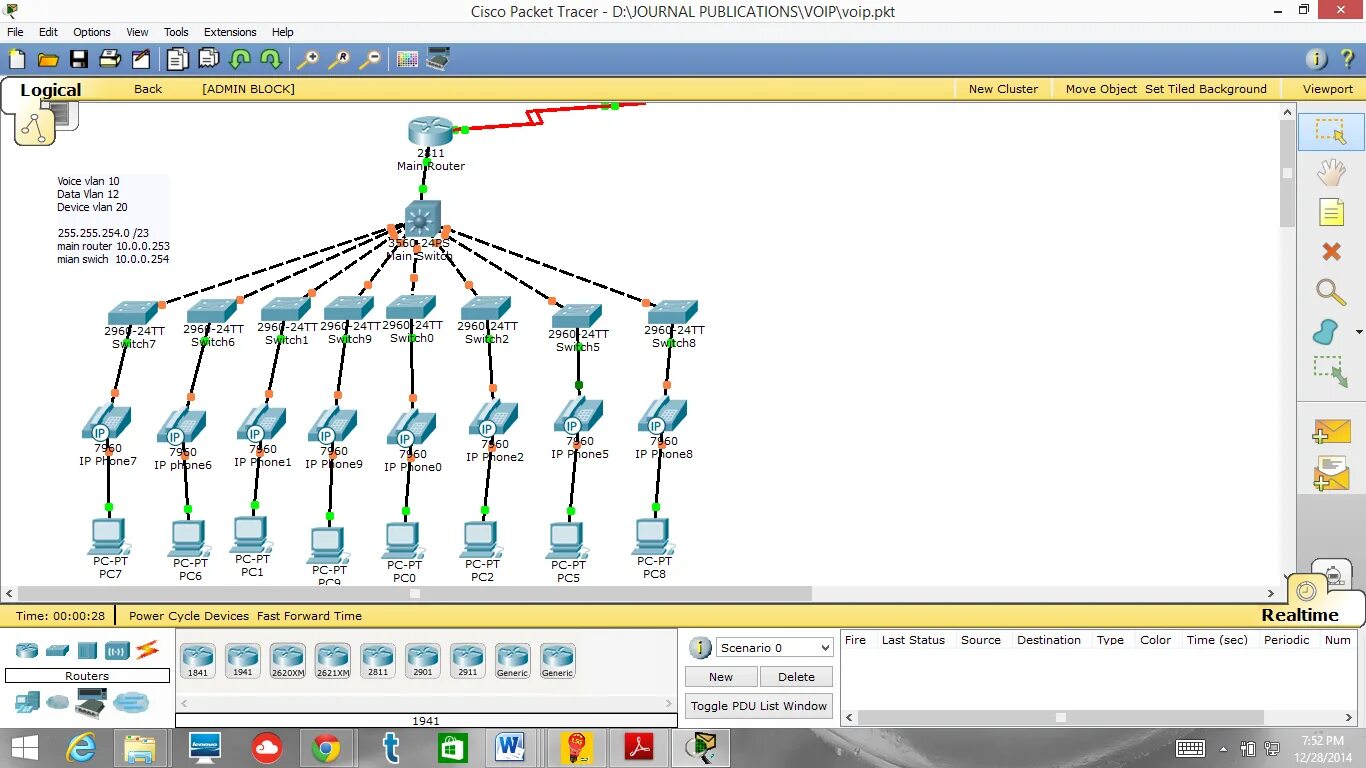1366x768 pixels.
Task: Open the Extensions menu
Action: coord(230,32)
